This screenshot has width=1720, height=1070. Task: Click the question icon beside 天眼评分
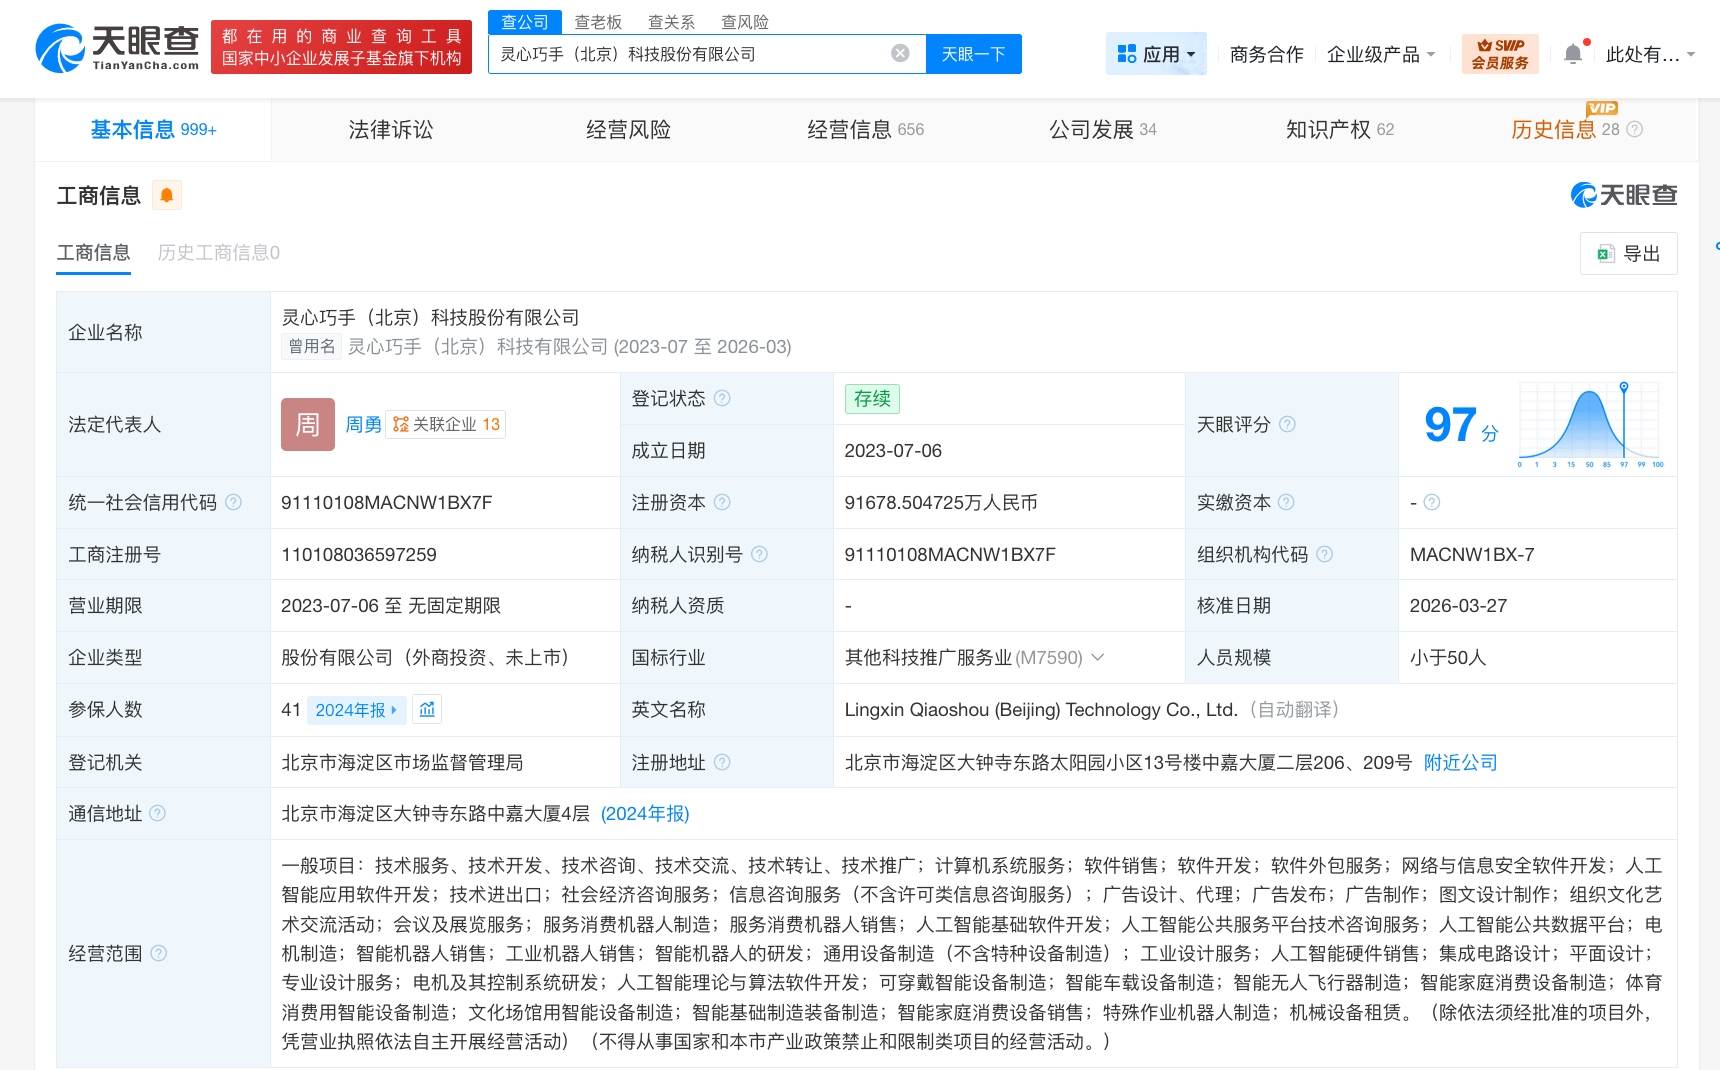pos(1287,424)
